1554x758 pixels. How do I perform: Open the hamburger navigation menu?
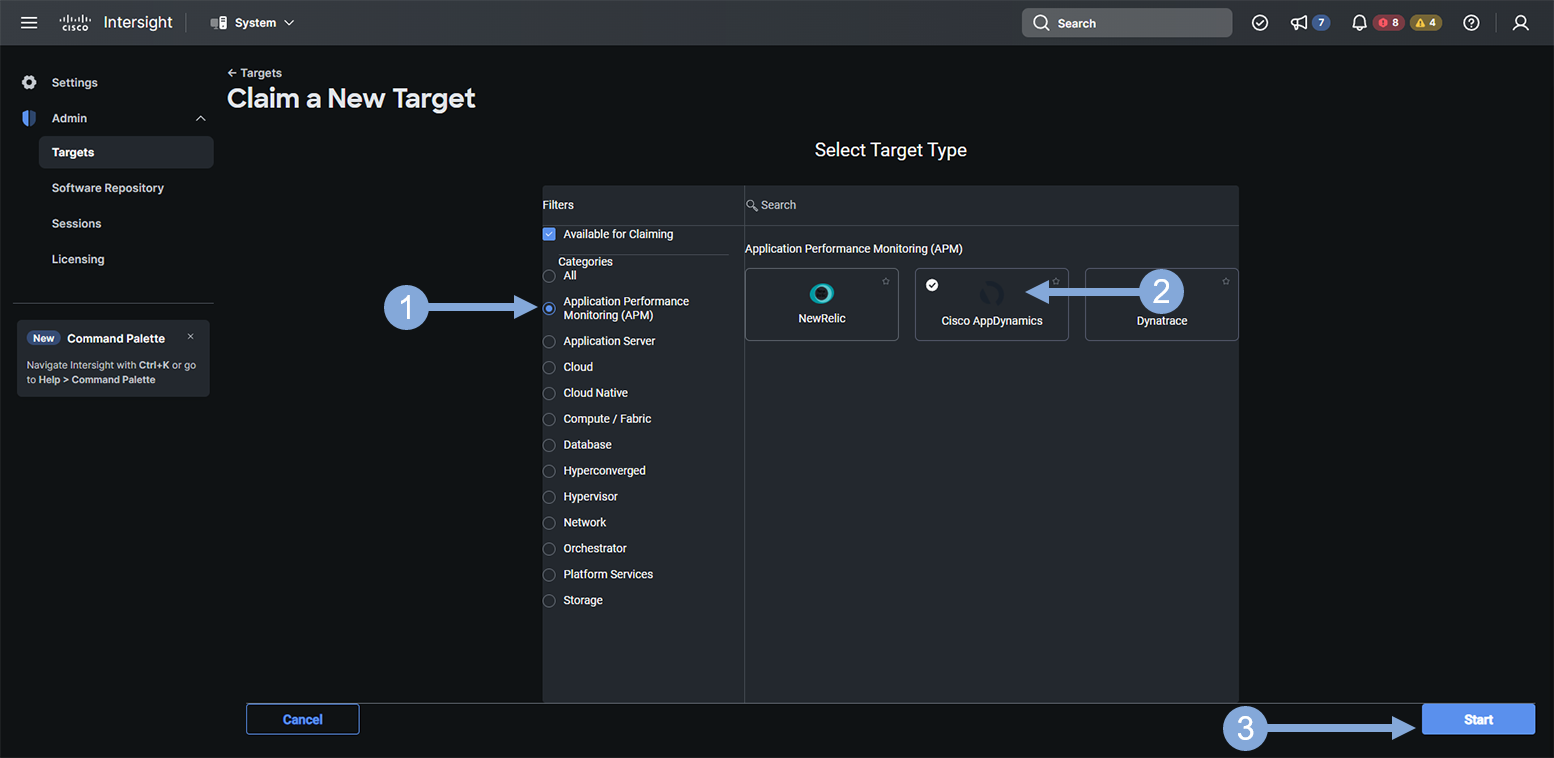[29, 22]
